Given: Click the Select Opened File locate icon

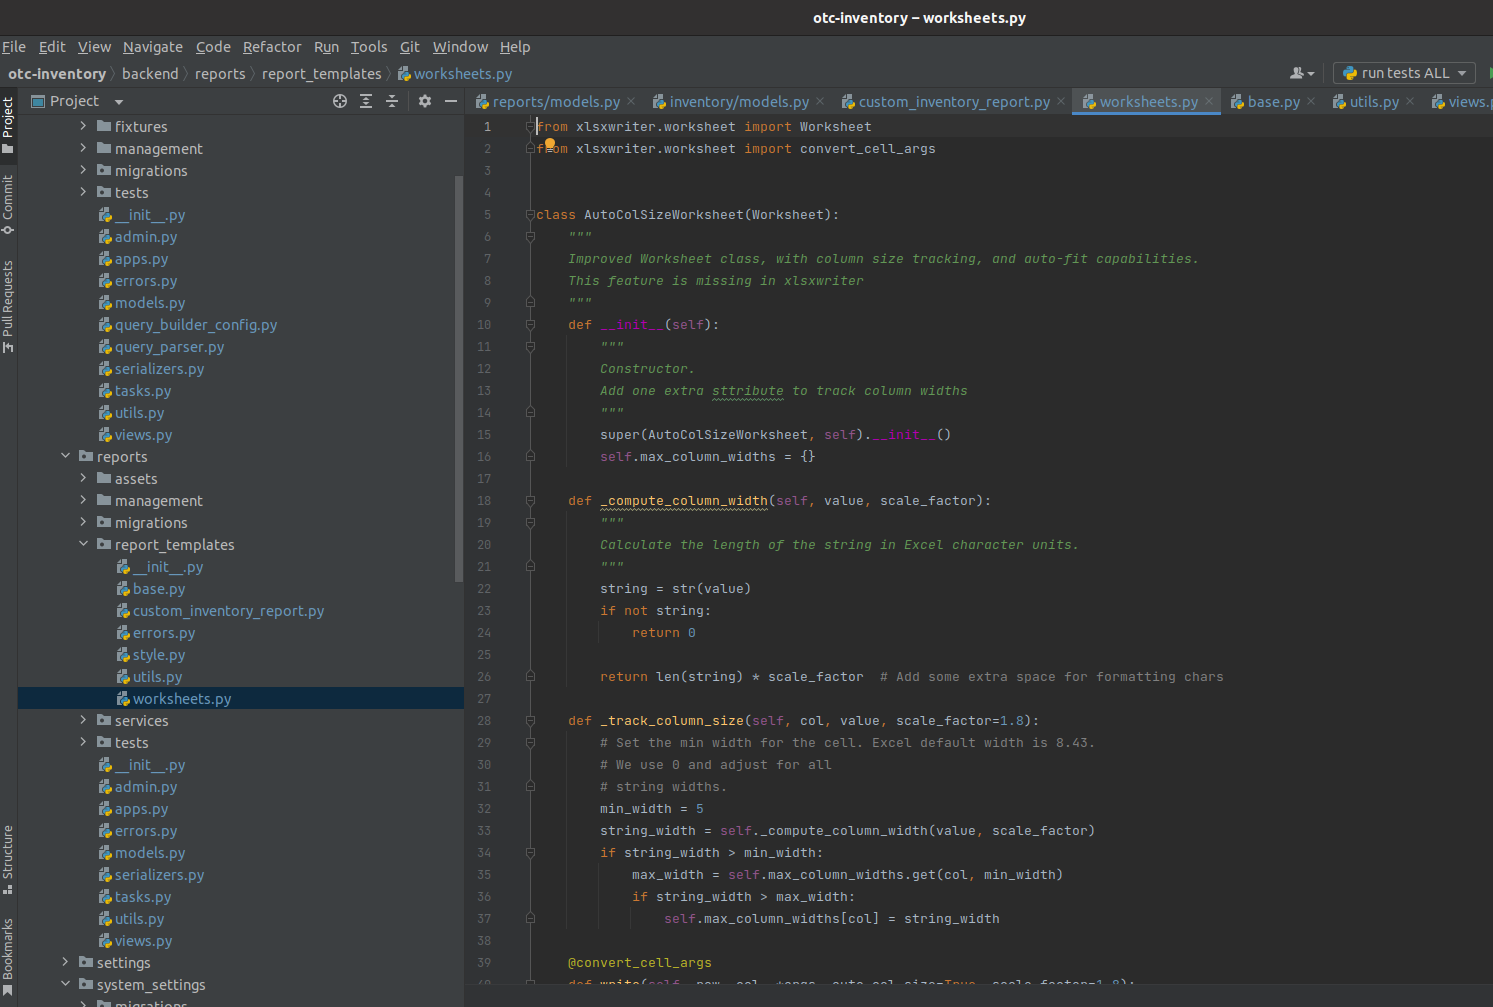Looking at the screenshot, I should [x=340, y=101].
